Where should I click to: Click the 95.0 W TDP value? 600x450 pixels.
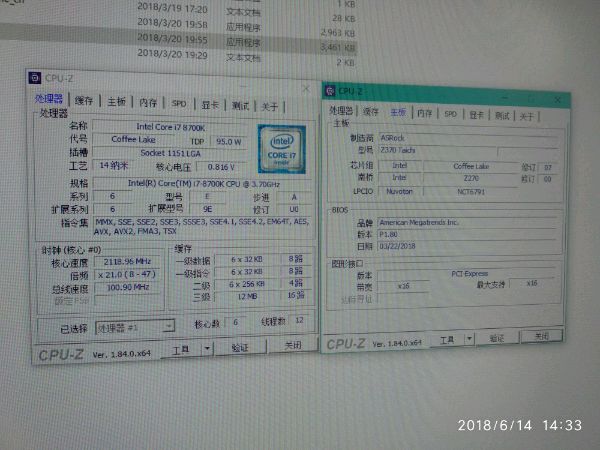[229, 142]
